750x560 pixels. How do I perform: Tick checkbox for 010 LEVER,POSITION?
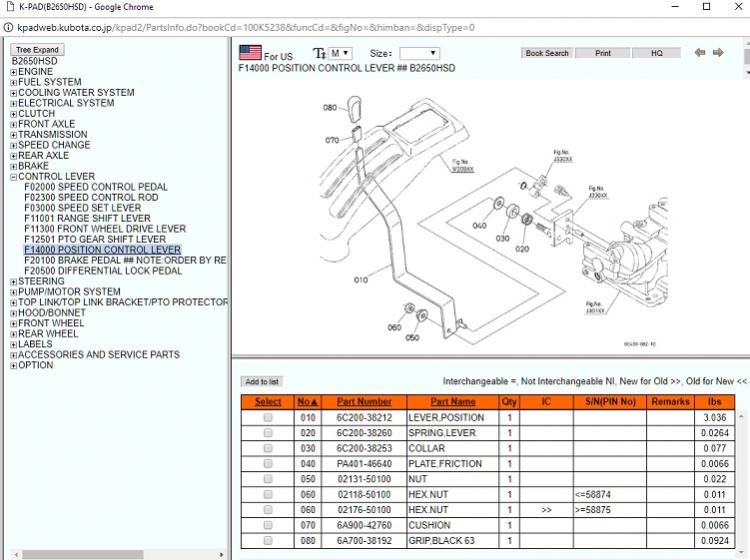tap(268, 417)
